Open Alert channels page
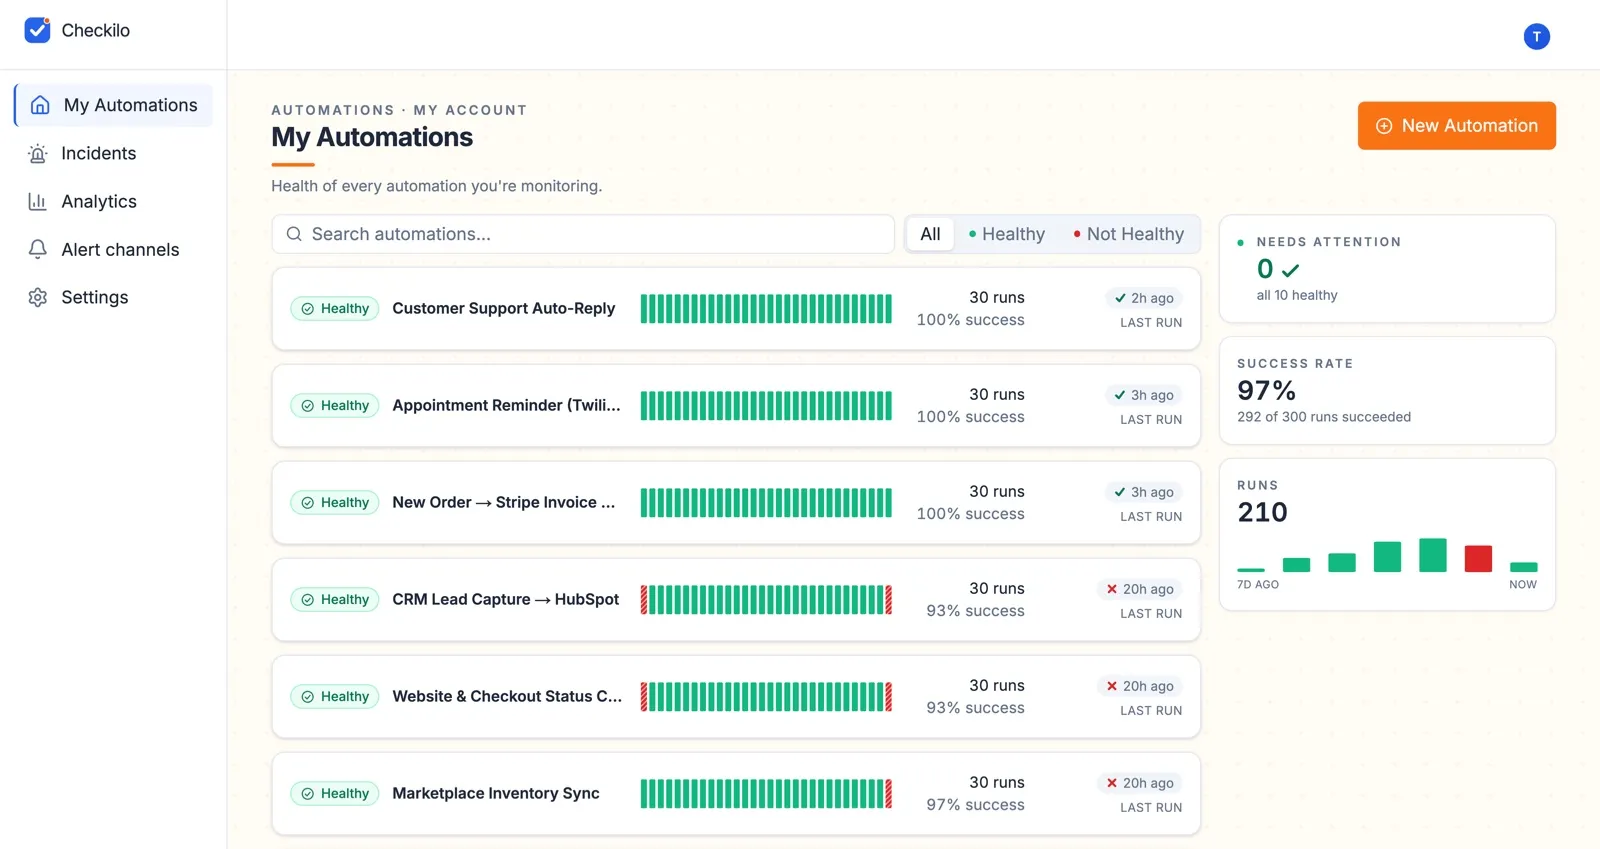 [x=113, y=249]
